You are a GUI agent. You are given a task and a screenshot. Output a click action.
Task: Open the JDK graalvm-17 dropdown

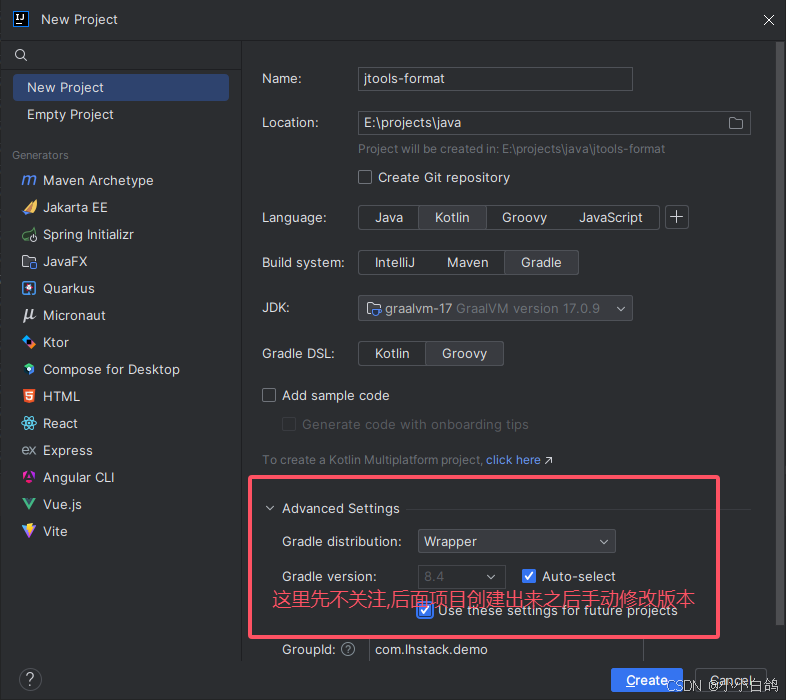[x=495, y=308]
